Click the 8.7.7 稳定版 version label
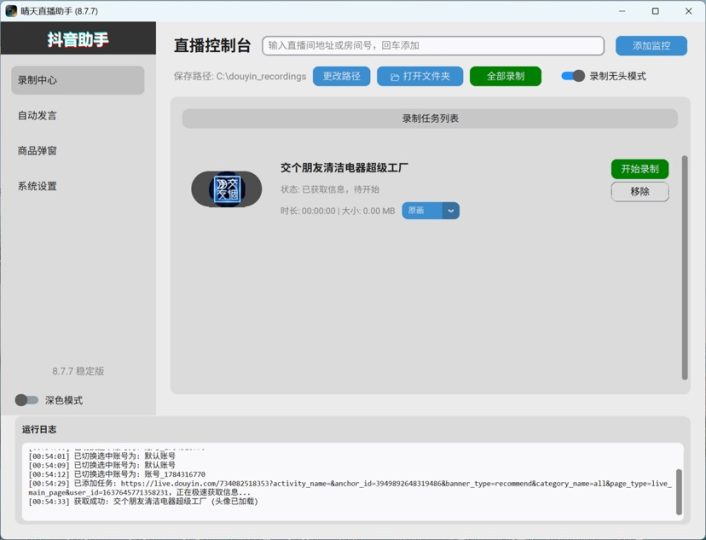Image resolution: width=706 pixels, height=540 pixels. (78, 371)
